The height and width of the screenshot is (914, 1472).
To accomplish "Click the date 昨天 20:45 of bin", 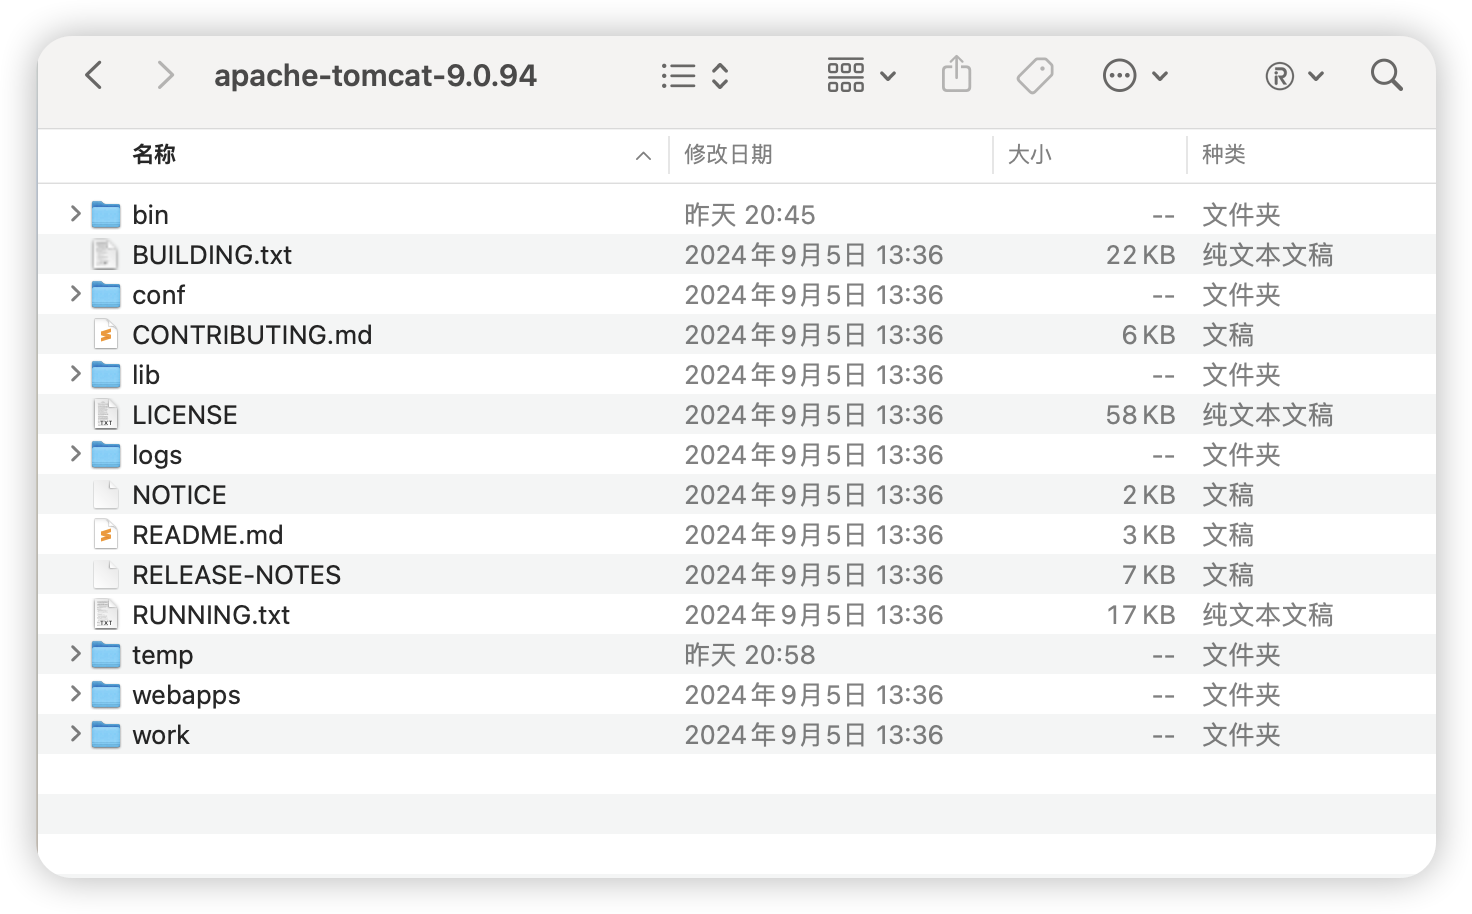I will pyautogui.click(x=750, y=215).
